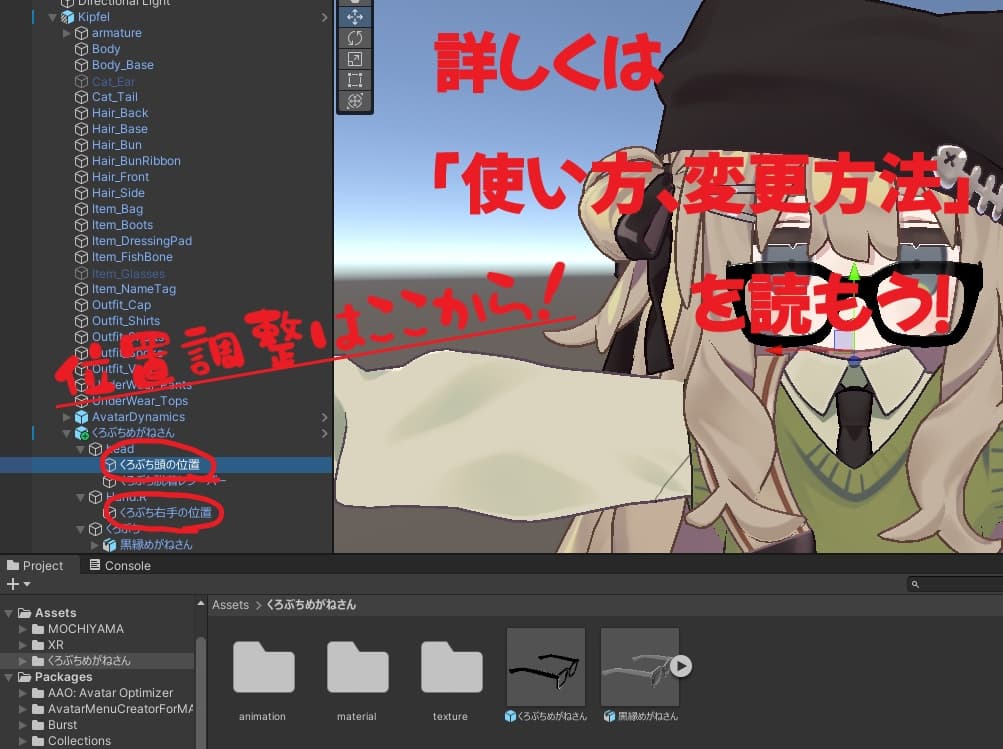The height and width of the screenshot is (749, 1003).
Task: Open the material folder
Action: (x=357, y=668)
